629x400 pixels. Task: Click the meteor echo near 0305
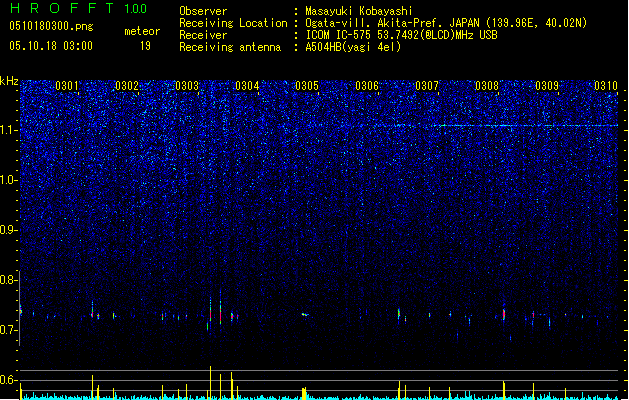305,315
